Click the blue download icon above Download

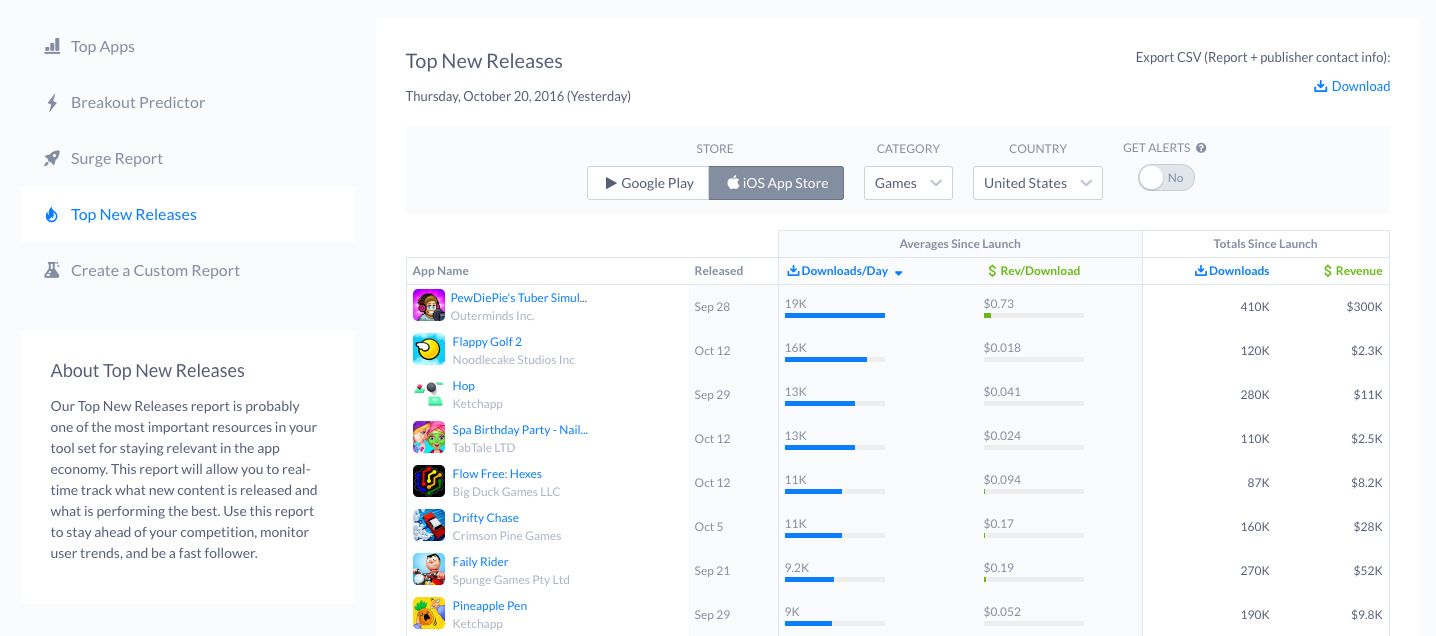click(x=1321, y=86)
